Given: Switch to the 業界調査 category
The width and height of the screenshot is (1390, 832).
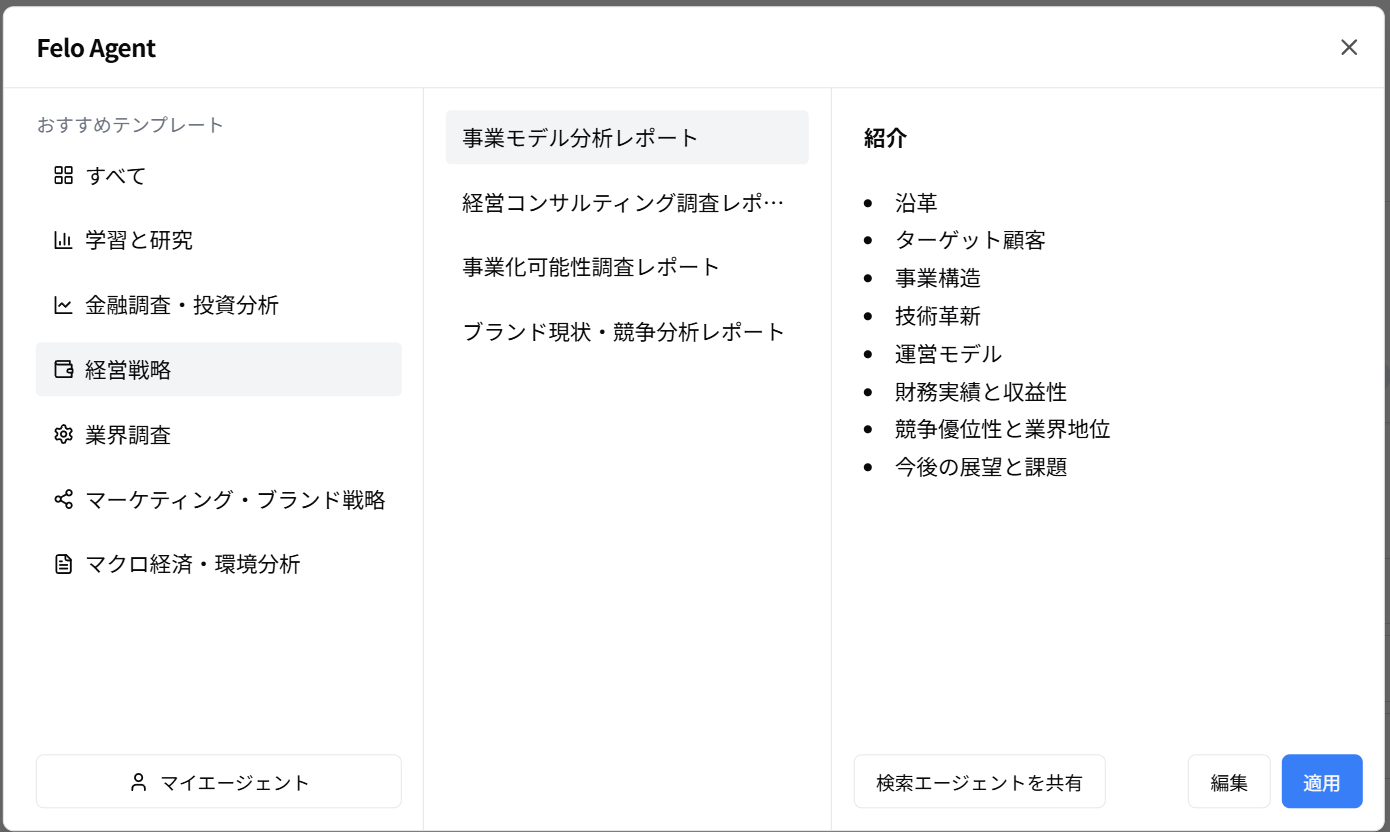Looking at the screenshot, I should pyautogui.click(x=219, y=435).
